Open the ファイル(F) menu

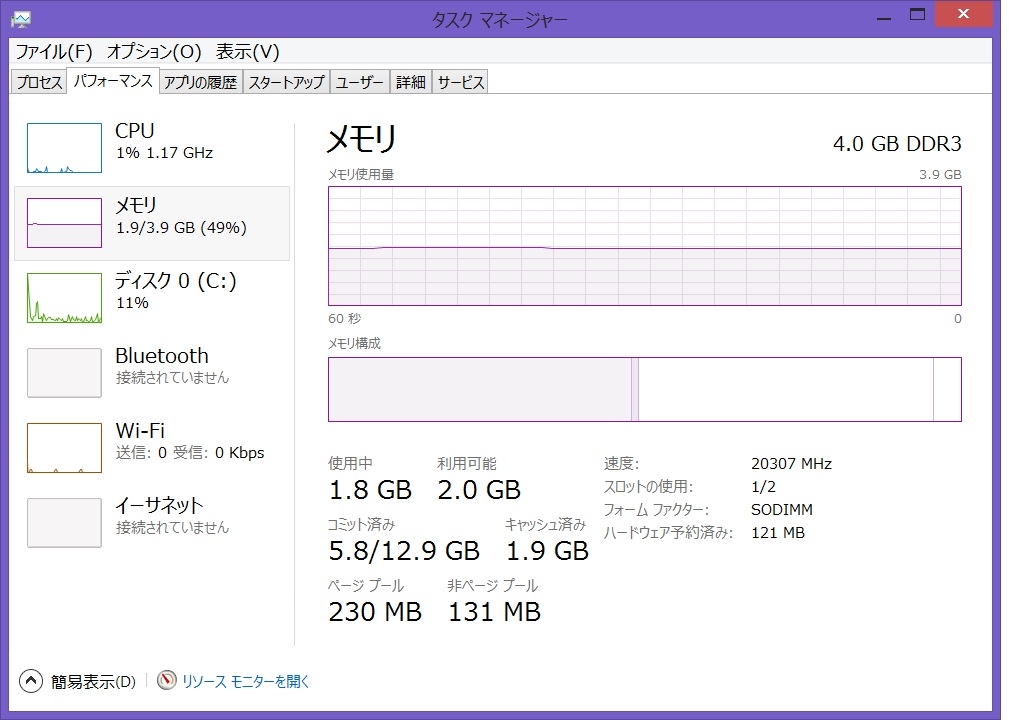(53, 51)
